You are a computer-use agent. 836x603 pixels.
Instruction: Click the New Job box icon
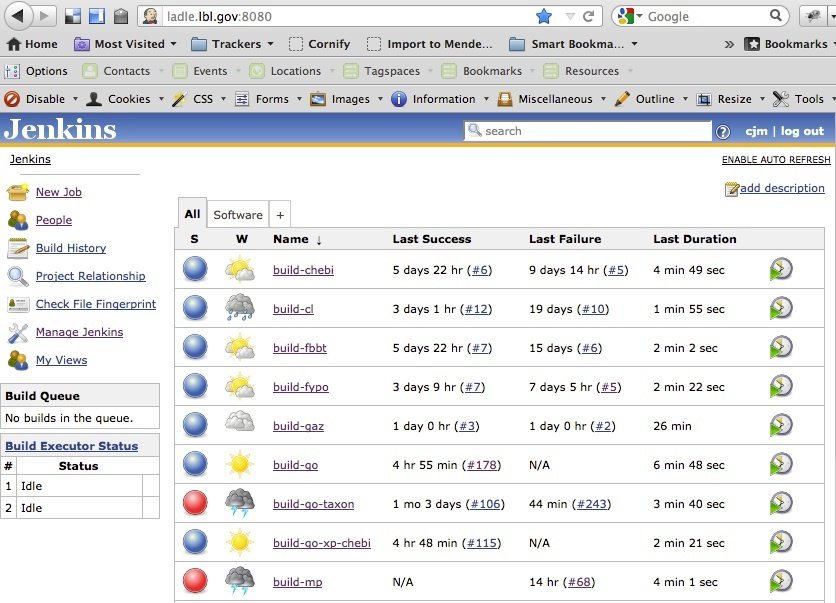point(18,192)
